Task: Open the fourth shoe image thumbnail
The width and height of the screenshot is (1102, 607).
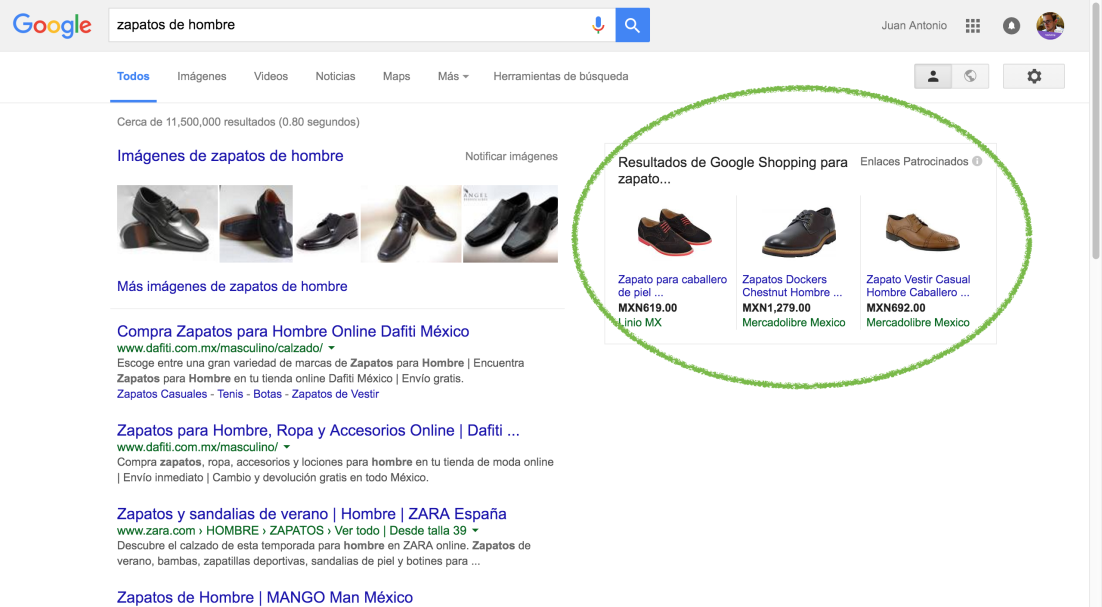Action: pyautogui.click(x=411, y=223)
